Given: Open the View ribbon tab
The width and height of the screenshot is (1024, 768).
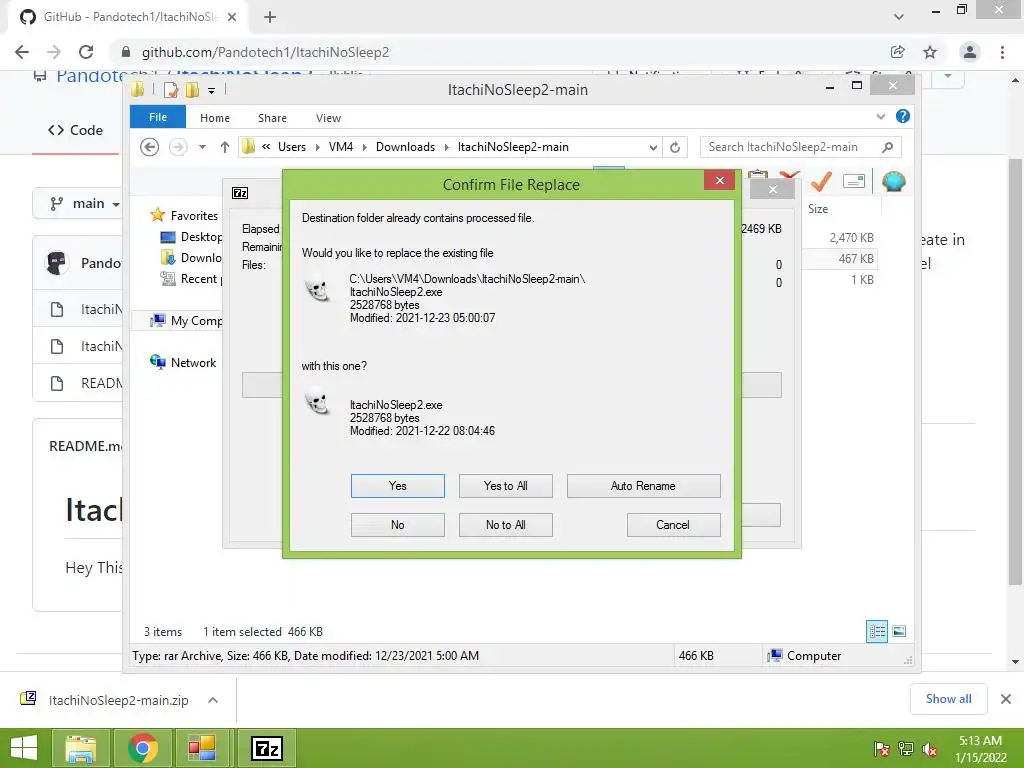Looking at the screenshot, I should (328, 118).
